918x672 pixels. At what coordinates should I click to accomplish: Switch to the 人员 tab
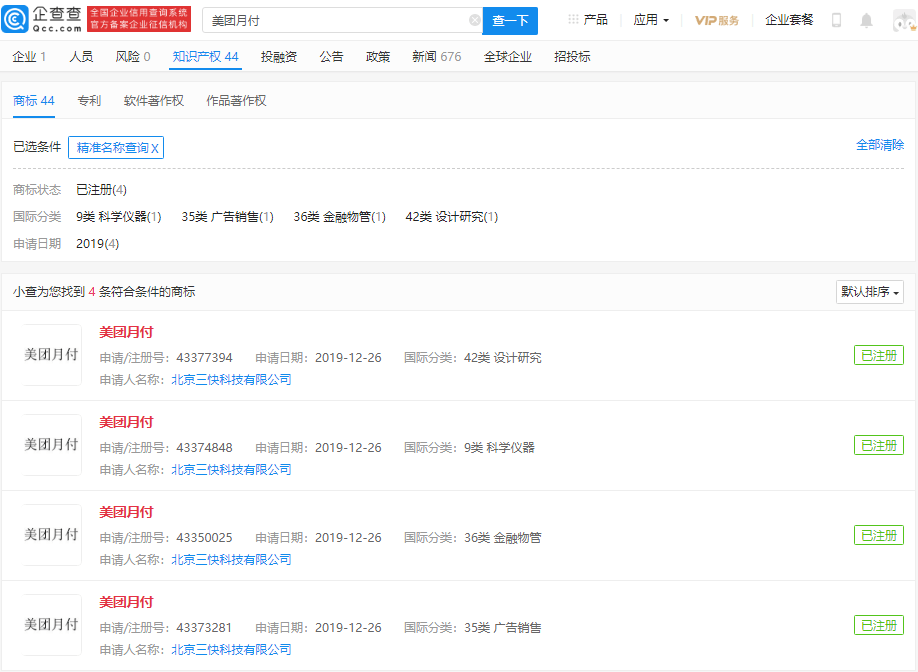[x=81, y=57]
